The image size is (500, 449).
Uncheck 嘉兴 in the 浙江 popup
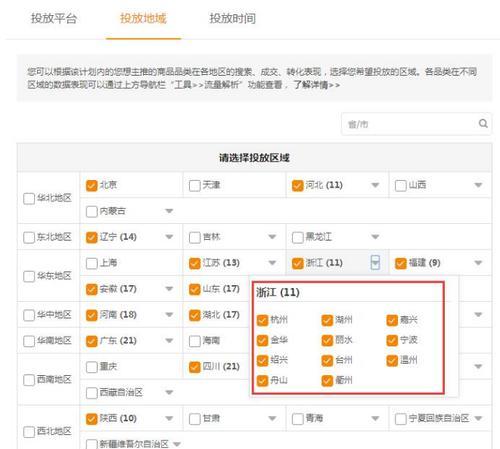coord(392,320)
